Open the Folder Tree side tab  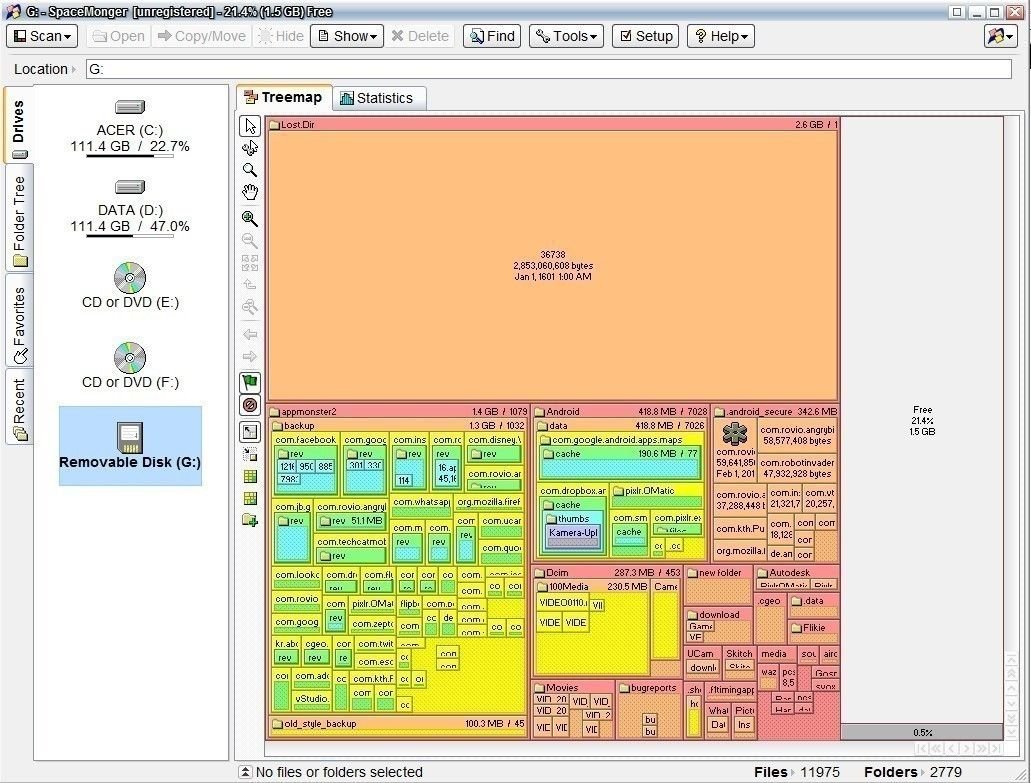19,220
